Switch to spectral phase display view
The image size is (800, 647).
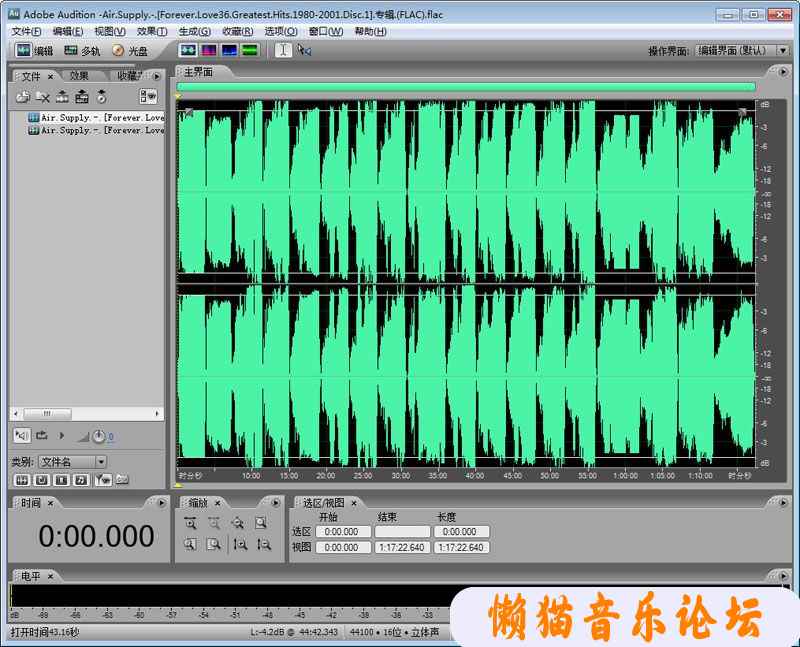pos(250,50)
